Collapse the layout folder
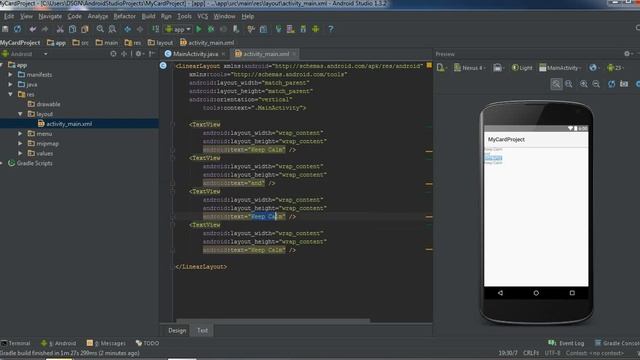Image resolution: width=640 pixels, height=360 pixels. (x=20, y=114)
